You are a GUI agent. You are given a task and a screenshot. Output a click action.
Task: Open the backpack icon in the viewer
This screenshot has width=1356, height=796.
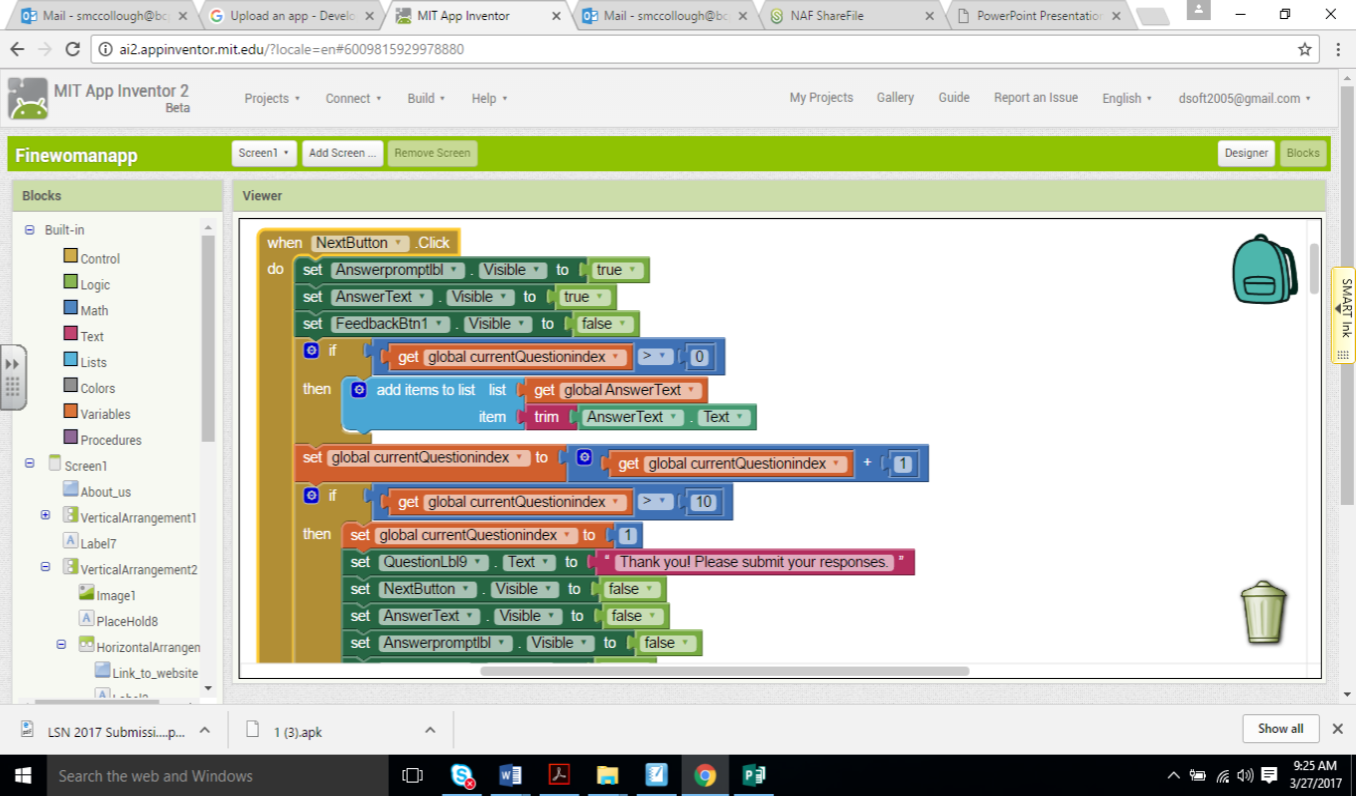pyautogui.click(x=1264, y=269)
